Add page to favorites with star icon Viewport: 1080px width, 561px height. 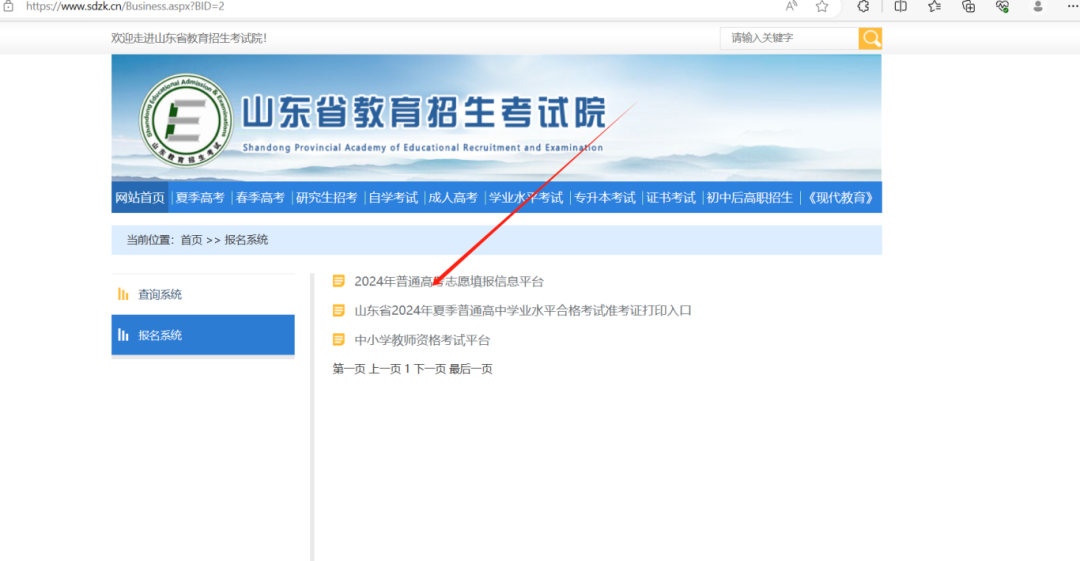tap(822, 6)
